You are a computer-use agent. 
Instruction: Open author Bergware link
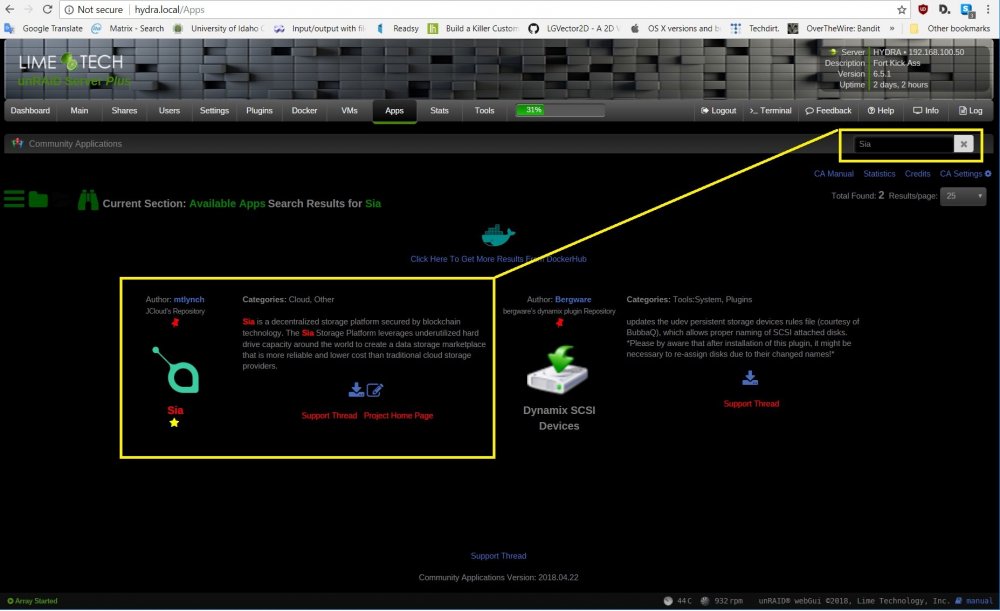pyautogui.click(x=573, y=299)
